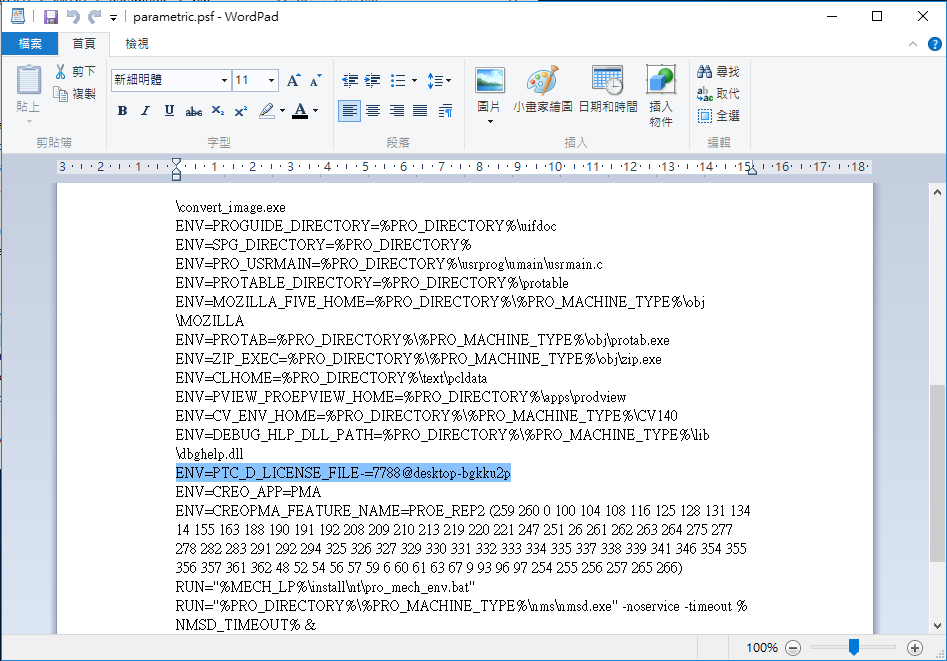The image size is (947, 661).
Task: Toggle underline formatting
Action: (169, 111)
